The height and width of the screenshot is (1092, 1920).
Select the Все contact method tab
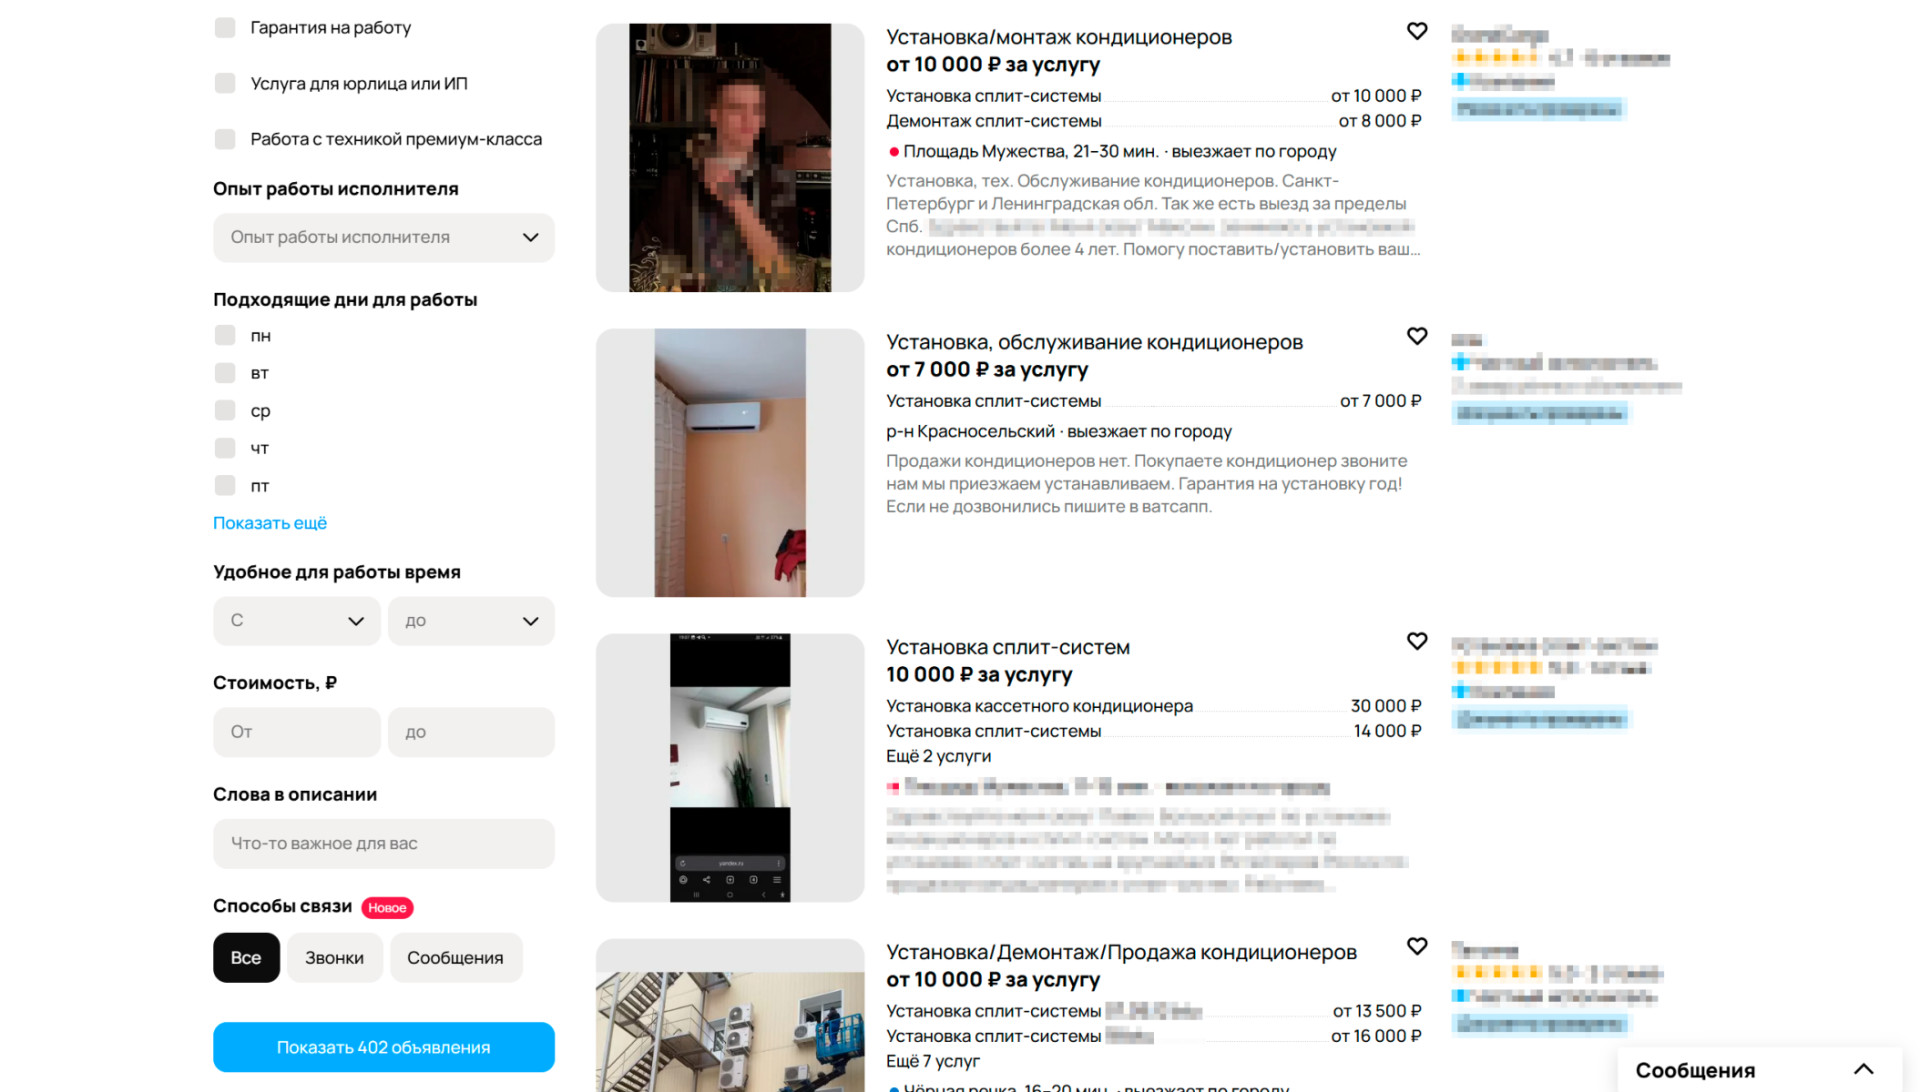tap(246, 958)
